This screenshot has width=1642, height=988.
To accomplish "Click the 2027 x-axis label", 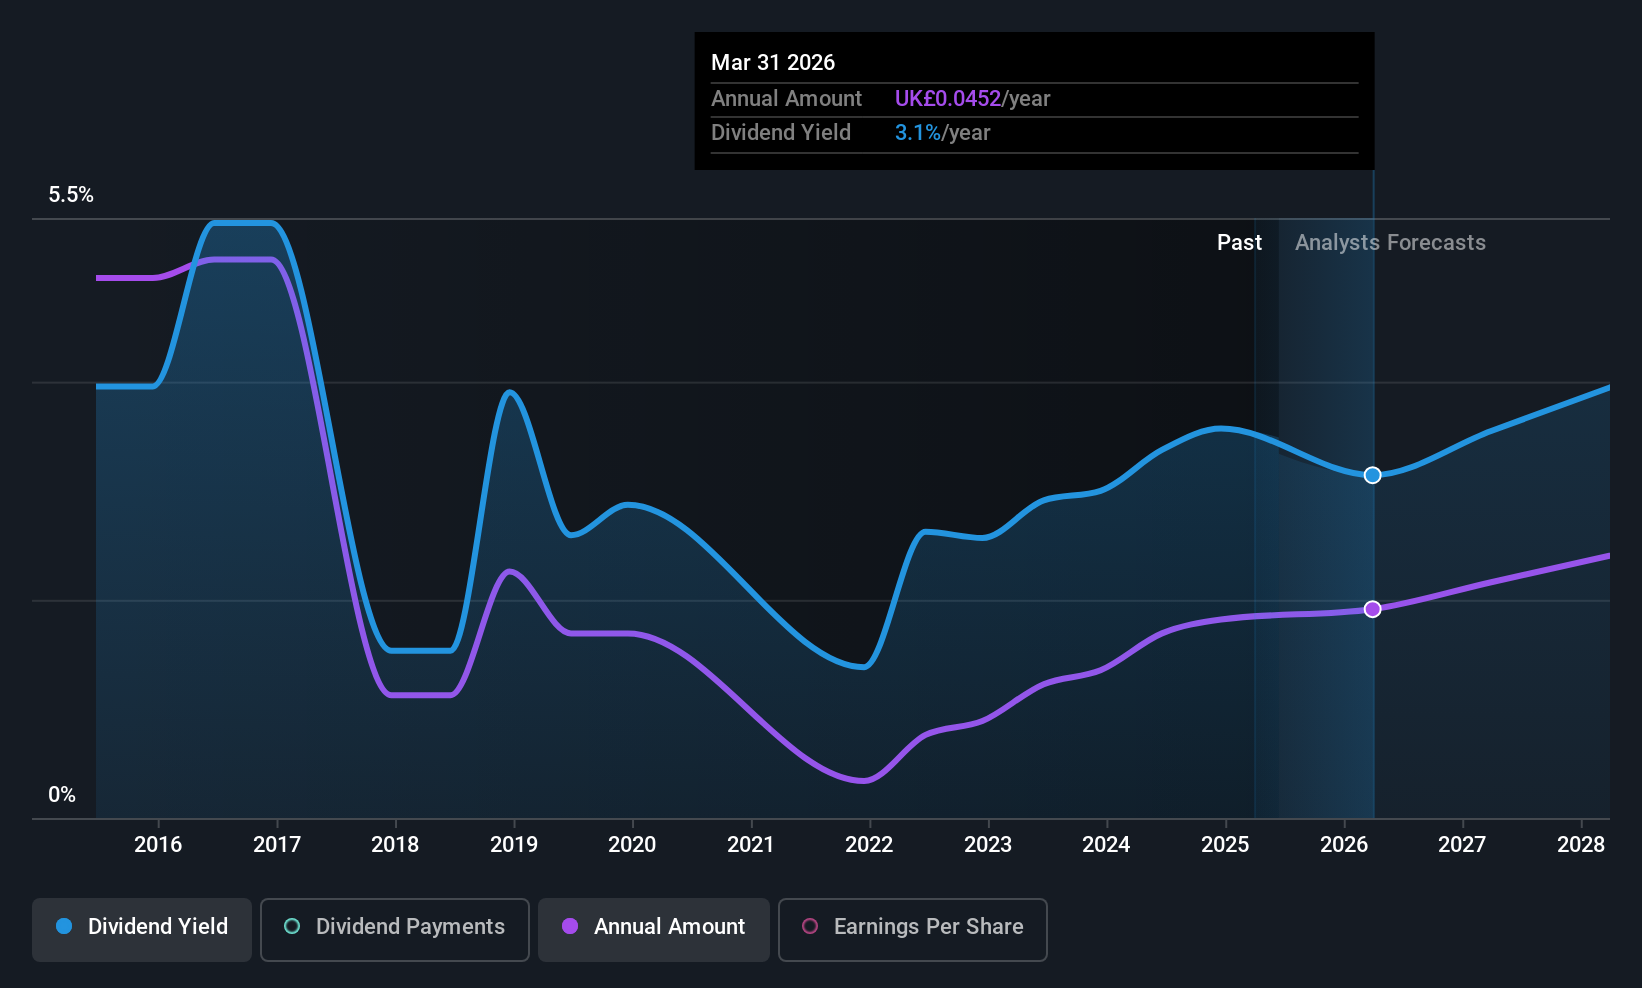I will pyautogui.click(x=1462, y=845).
